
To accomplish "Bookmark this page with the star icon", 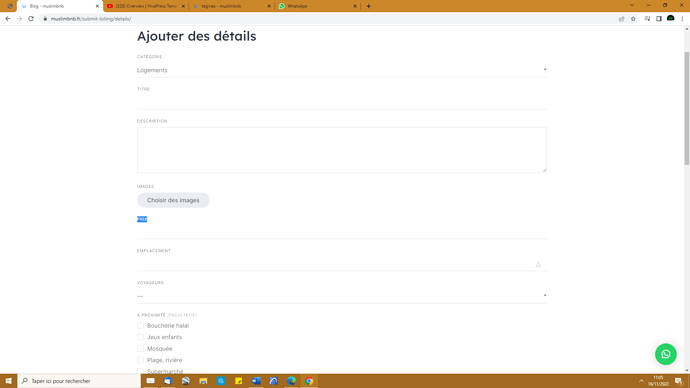I will click(633, 19).
